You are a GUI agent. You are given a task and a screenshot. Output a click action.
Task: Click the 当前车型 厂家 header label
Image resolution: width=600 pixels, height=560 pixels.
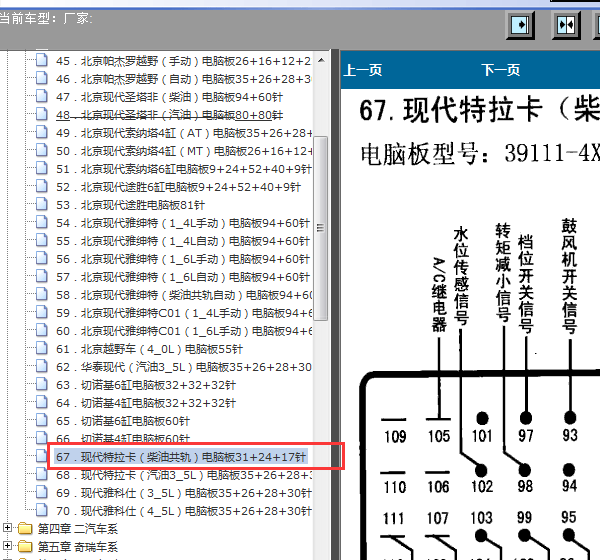click(x=46, y=18)
